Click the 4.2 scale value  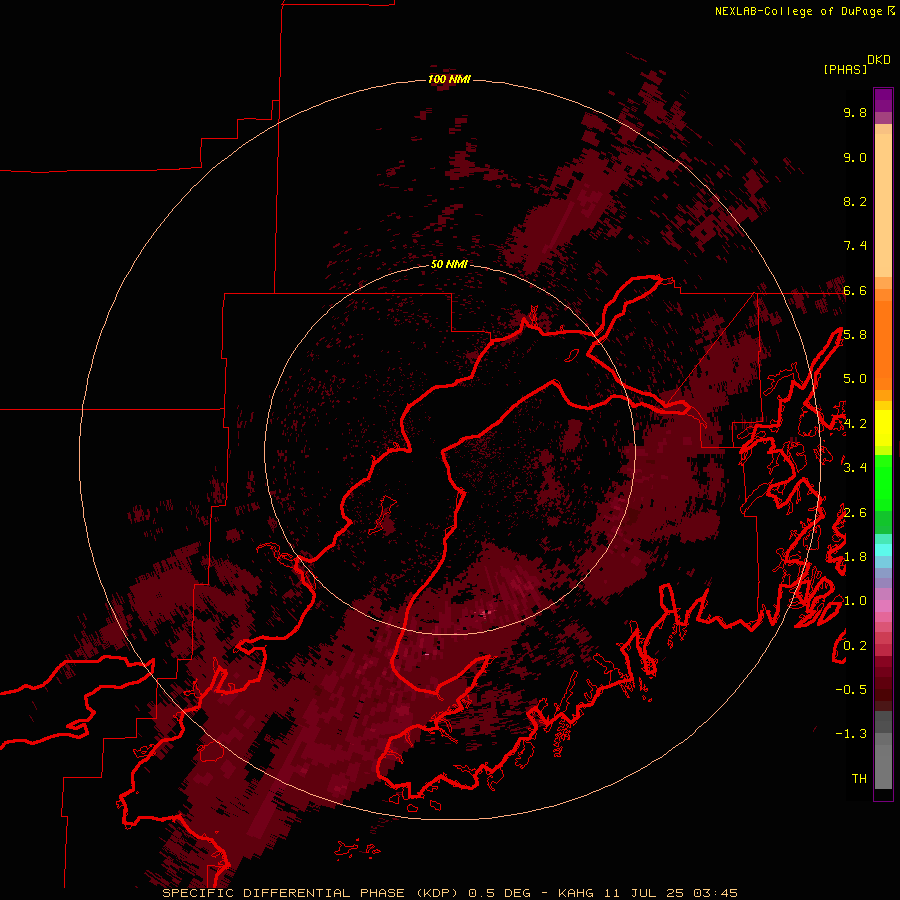[x=855, y=424]
